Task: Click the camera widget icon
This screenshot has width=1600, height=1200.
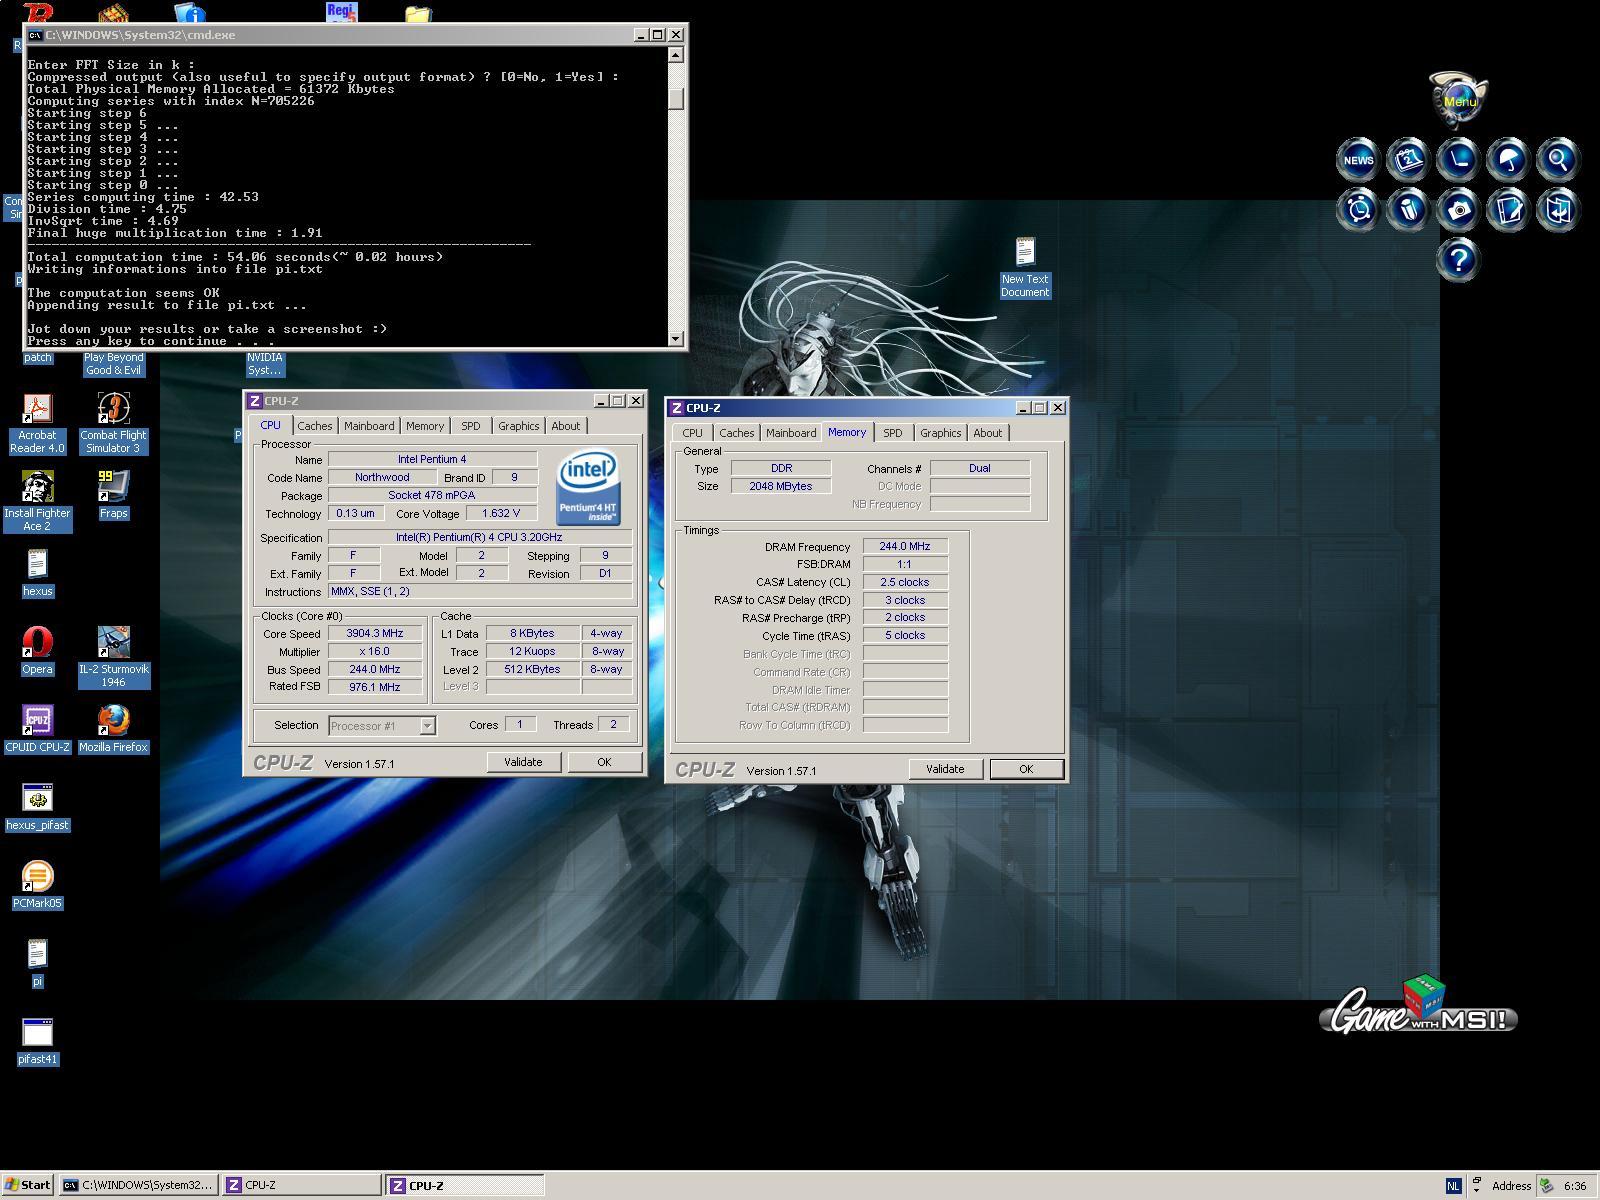Action: coord(1458,210)
